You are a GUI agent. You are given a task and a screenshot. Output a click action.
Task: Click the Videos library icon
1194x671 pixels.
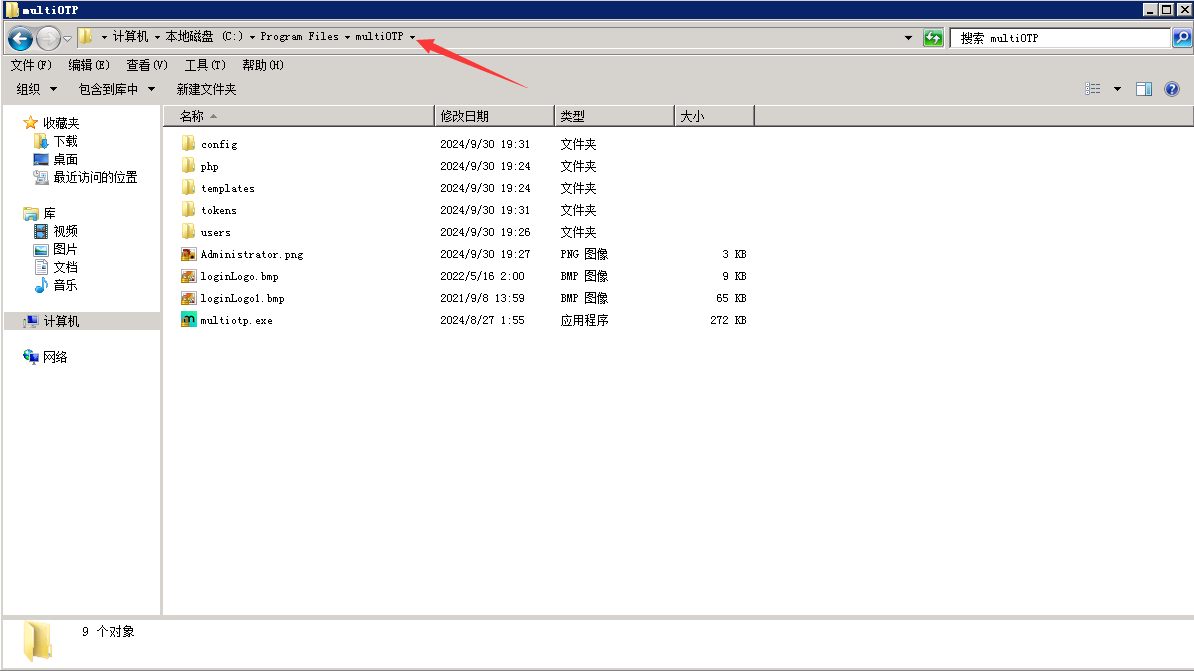[x=41, y=231]
